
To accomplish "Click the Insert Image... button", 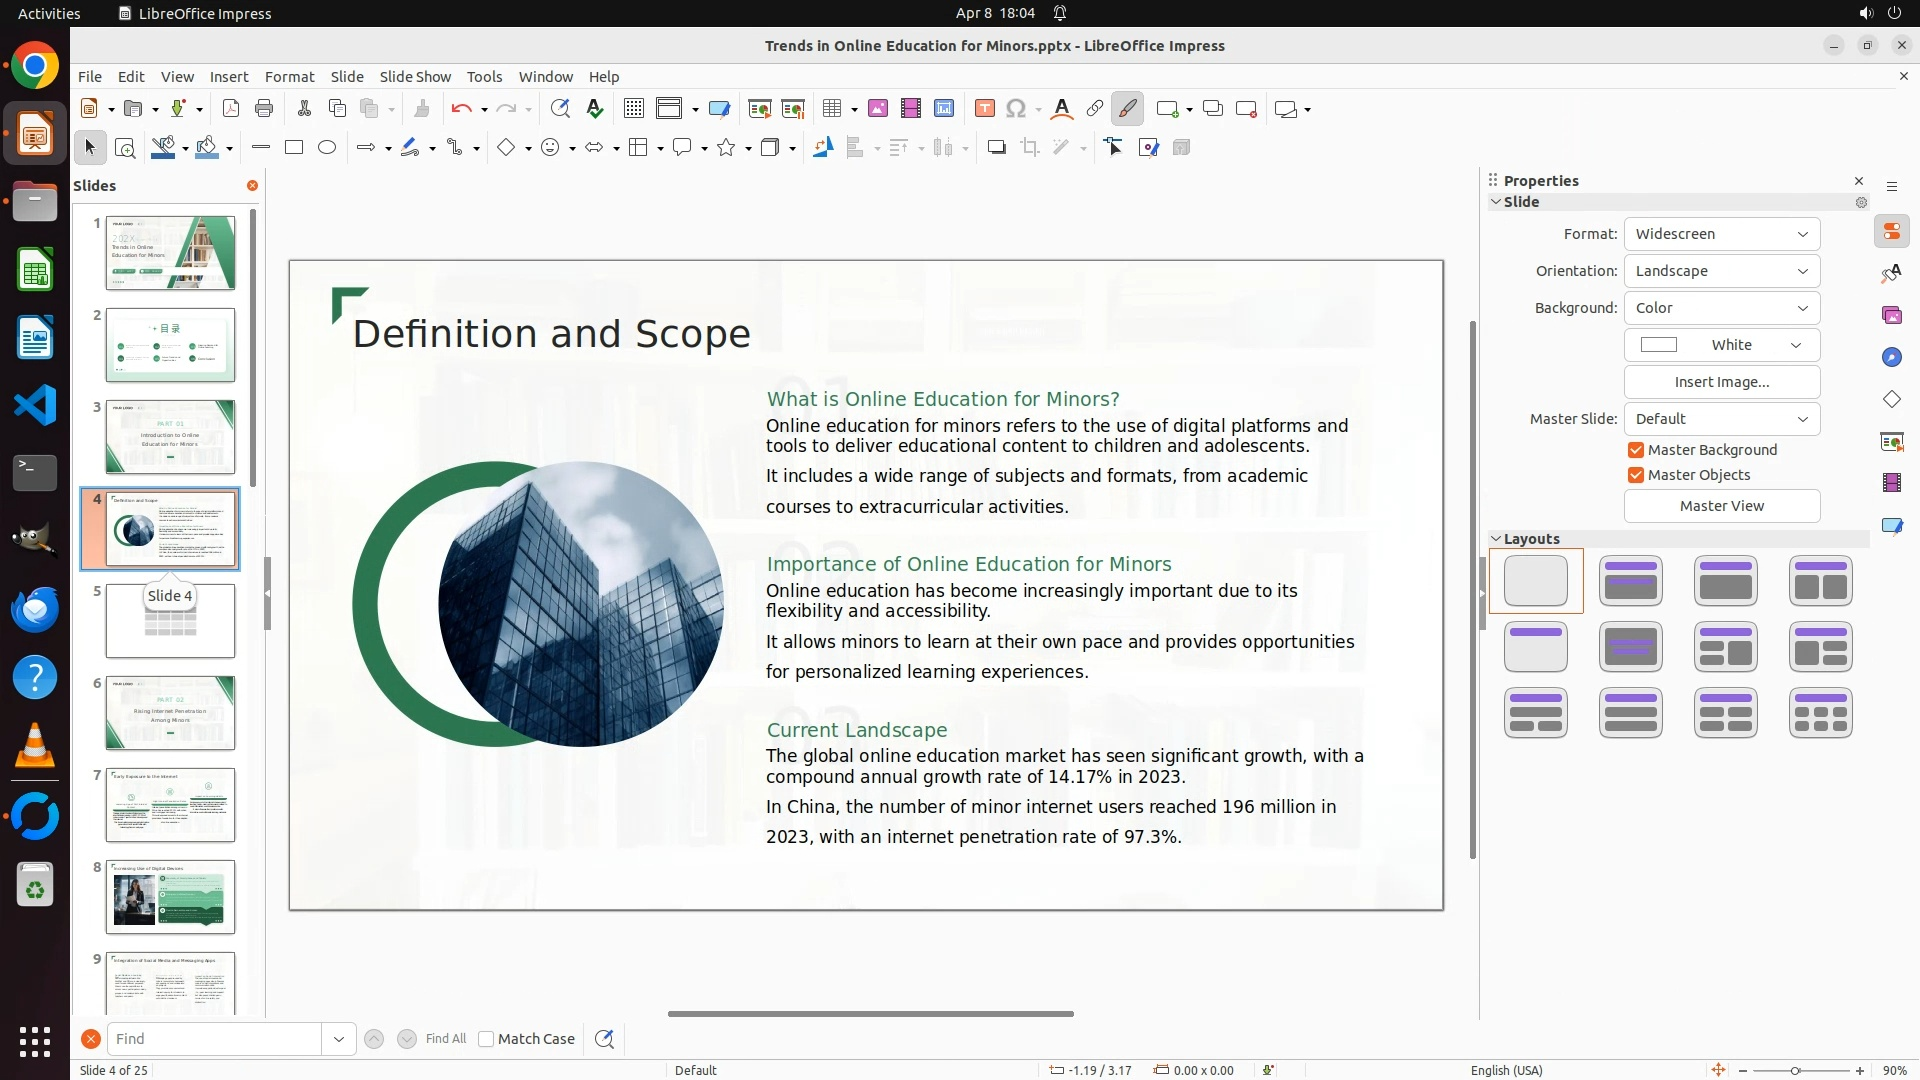I will pos(1721,382).
